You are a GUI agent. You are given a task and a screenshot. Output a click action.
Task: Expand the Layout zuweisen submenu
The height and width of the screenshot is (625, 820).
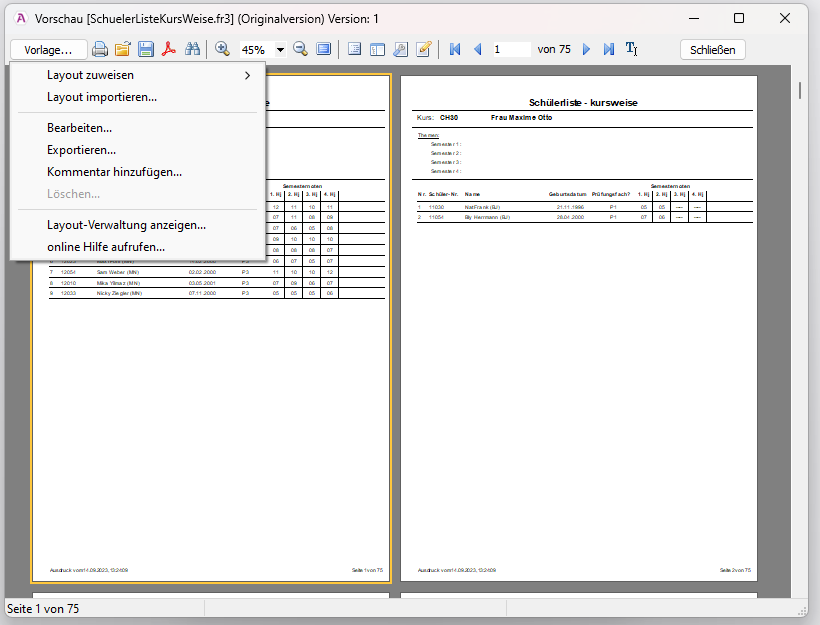point(137,75)
